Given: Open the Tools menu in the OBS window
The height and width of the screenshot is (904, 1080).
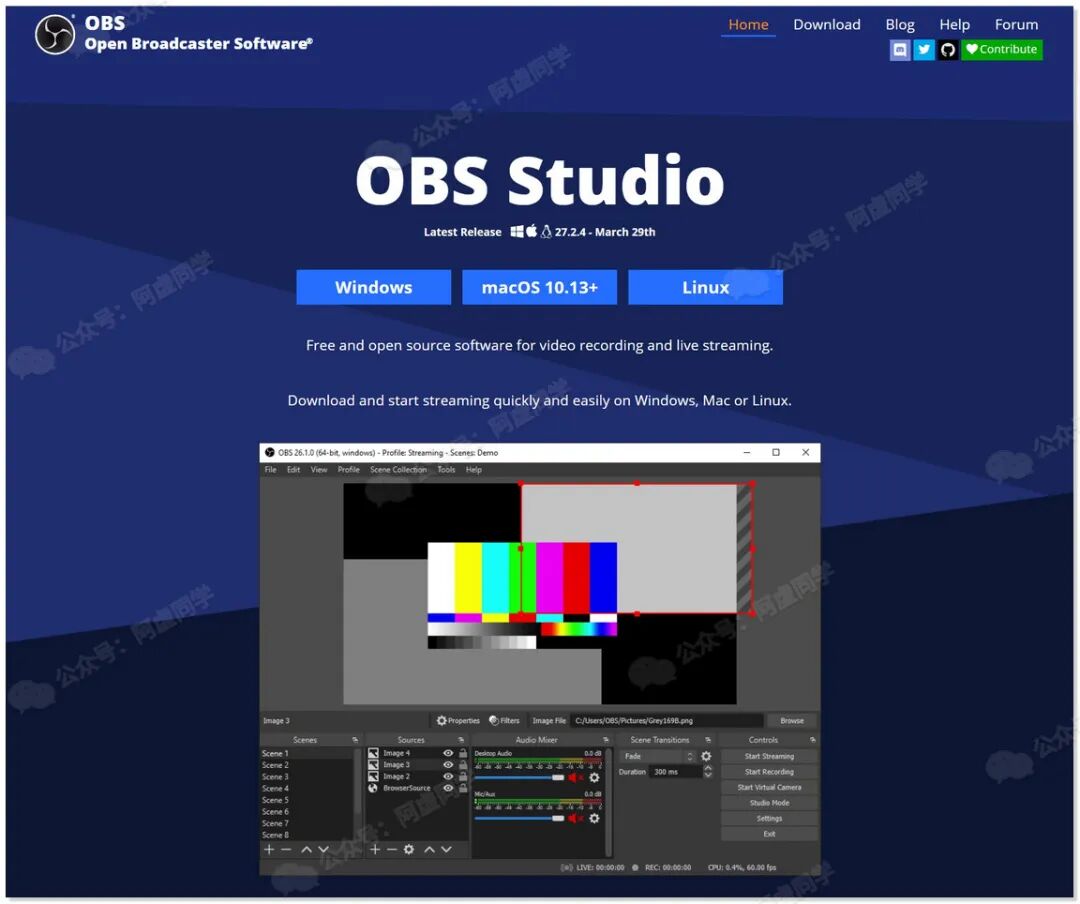Looking at the screenshot, I should coord(446,470).
